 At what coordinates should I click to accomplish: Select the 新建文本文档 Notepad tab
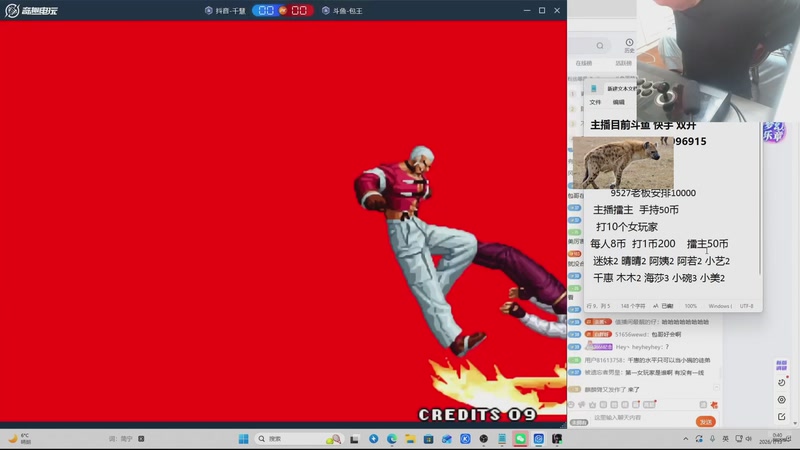(x=621, y=89)
